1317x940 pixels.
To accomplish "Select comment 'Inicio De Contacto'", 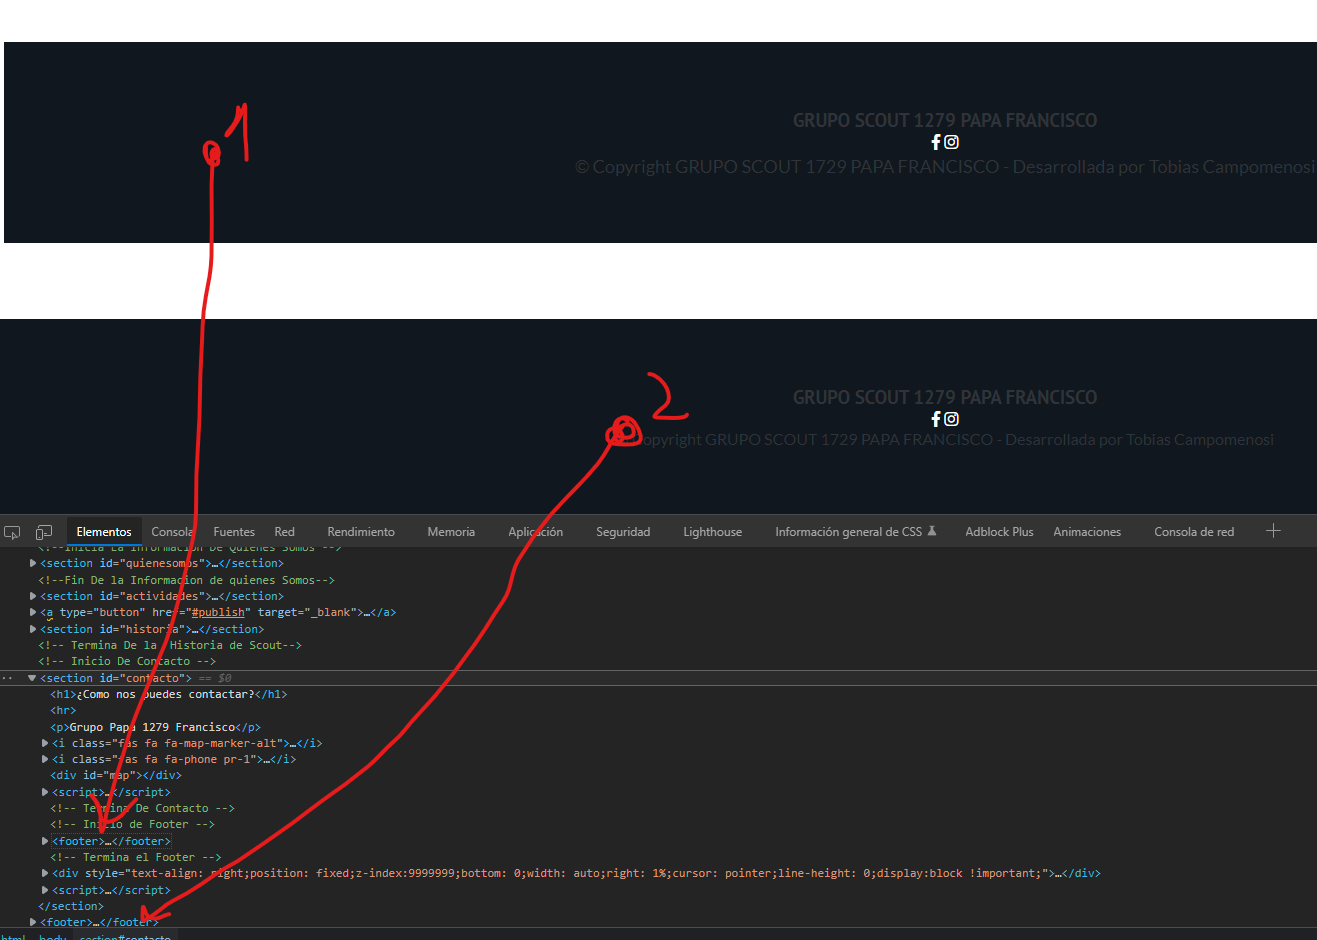I will [127, 661].
